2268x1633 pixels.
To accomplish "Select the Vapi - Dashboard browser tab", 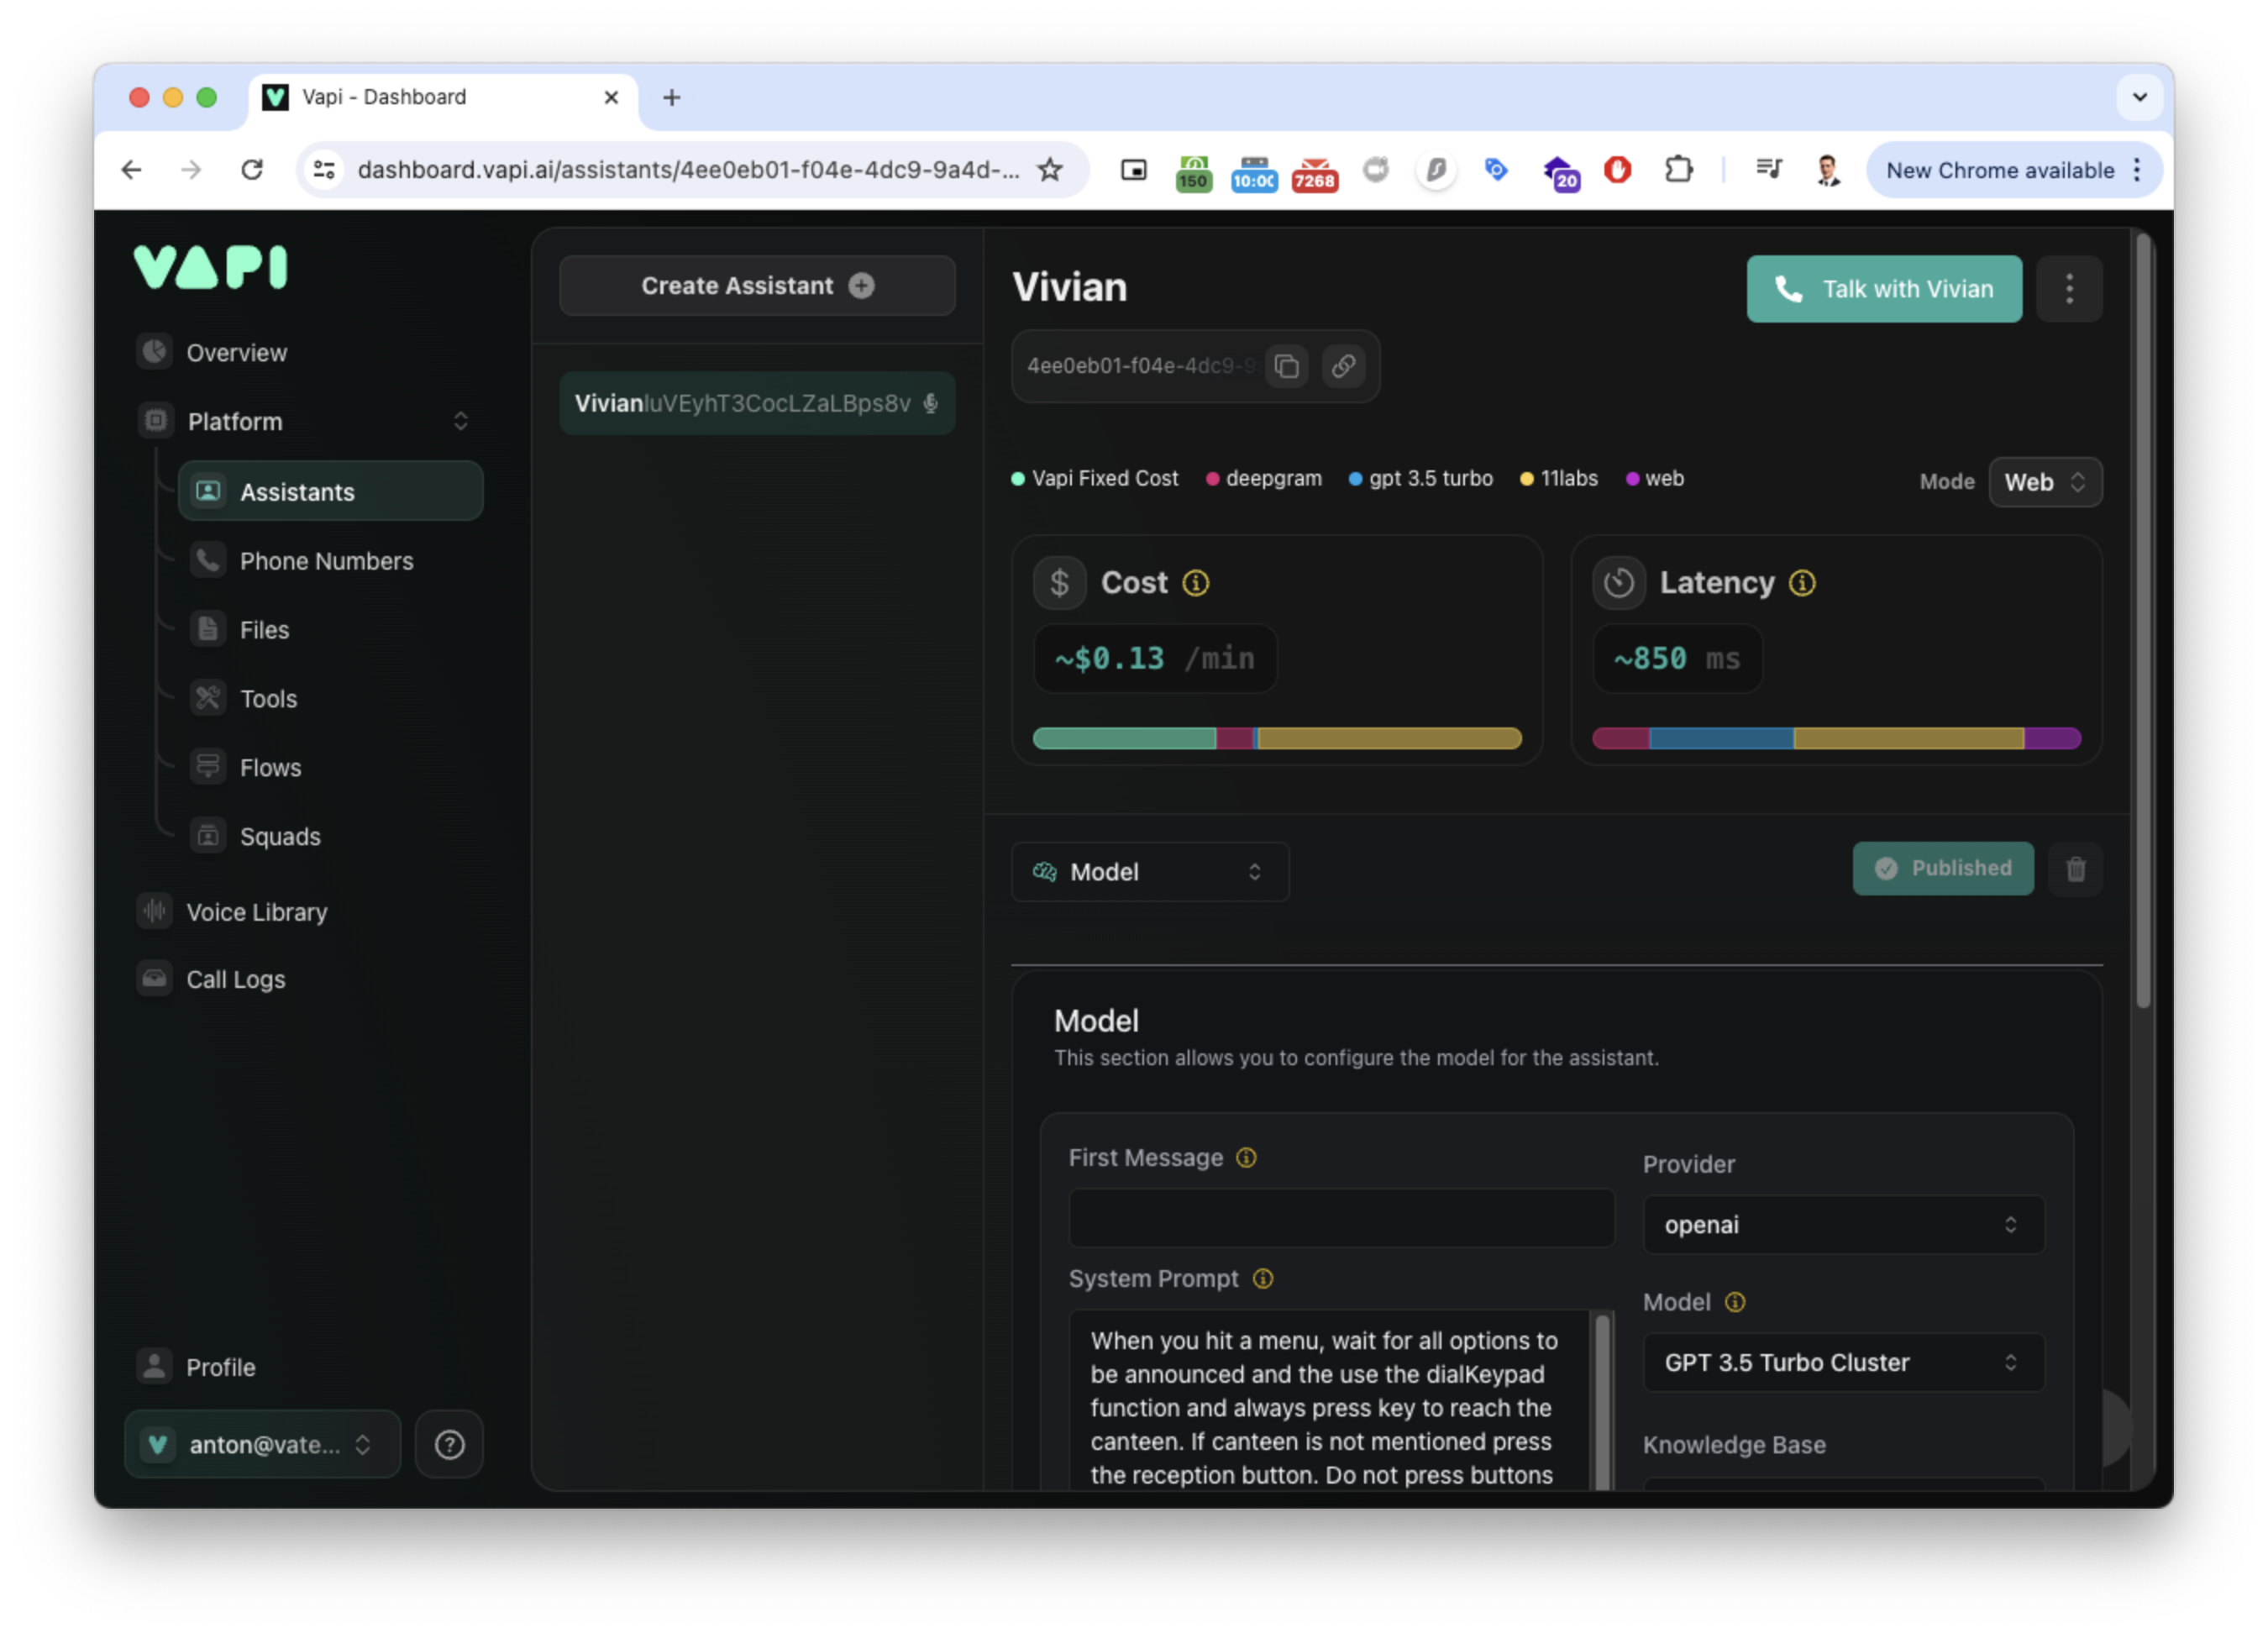I will tap(441, 97).
